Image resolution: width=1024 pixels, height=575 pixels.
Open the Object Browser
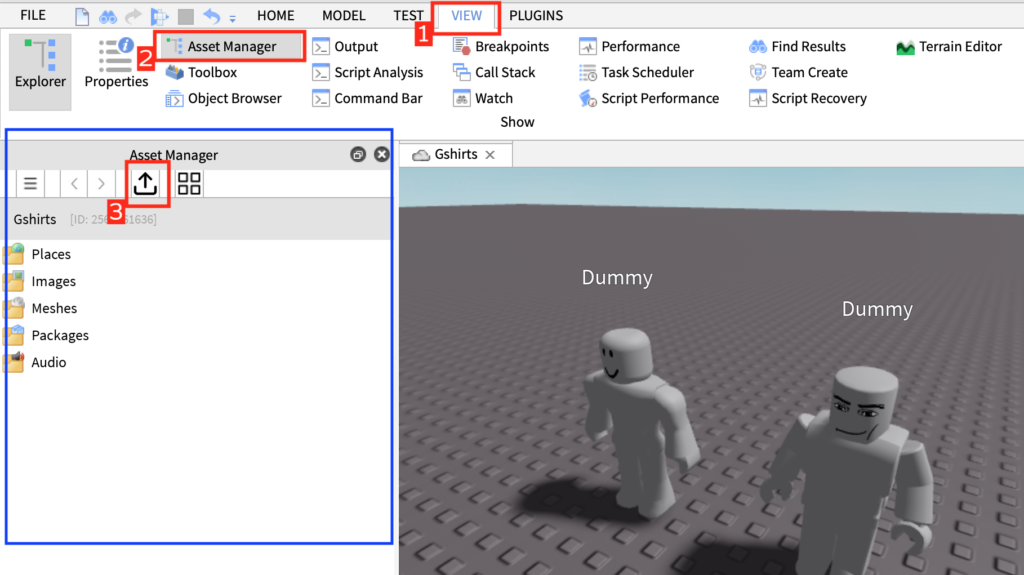coord(223,99)
